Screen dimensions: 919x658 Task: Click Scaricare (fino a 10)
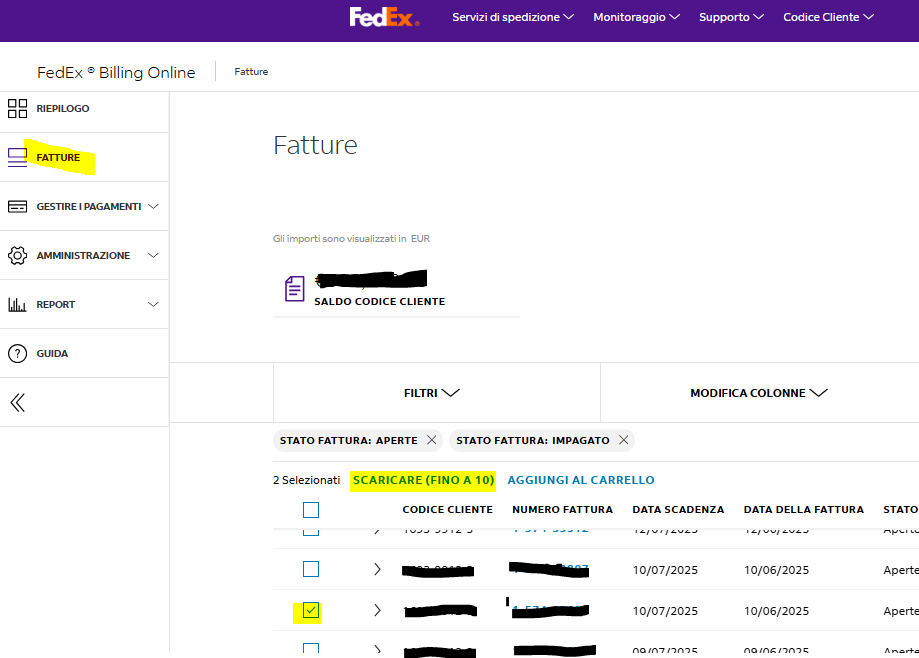pyautogui.click(x=423, y=480)
